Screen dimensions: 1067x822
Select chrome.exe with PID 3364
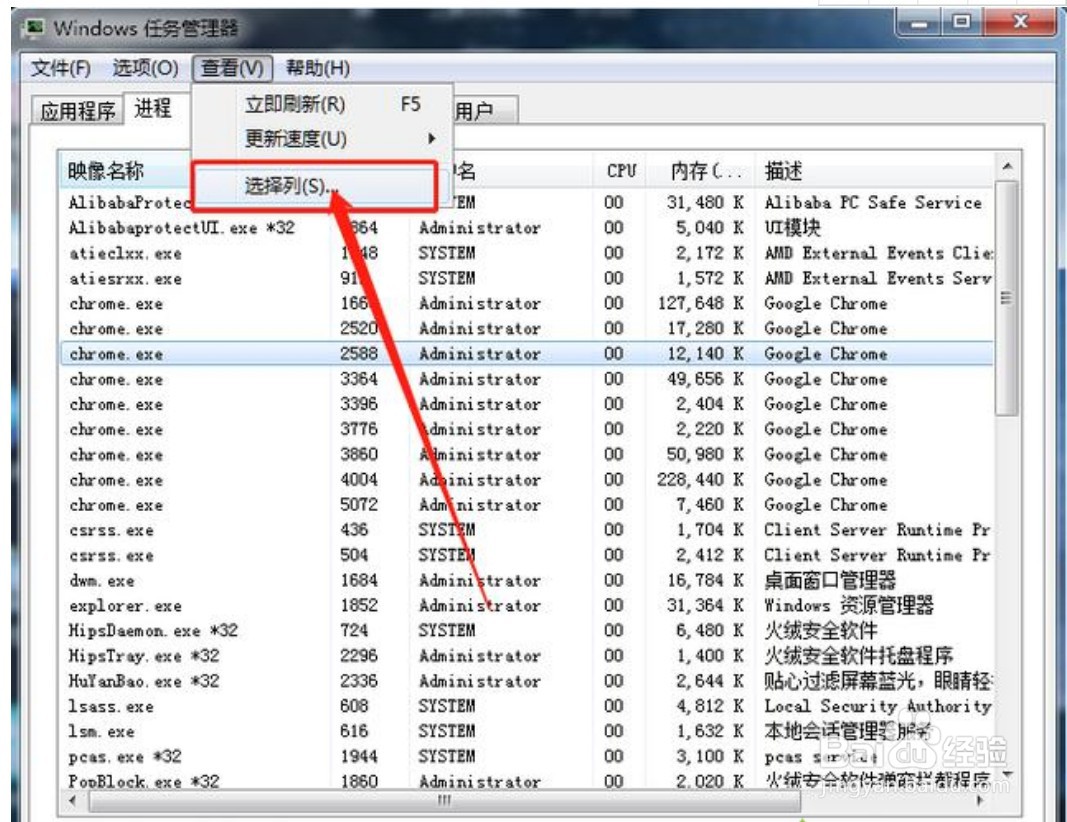(527, 379)
